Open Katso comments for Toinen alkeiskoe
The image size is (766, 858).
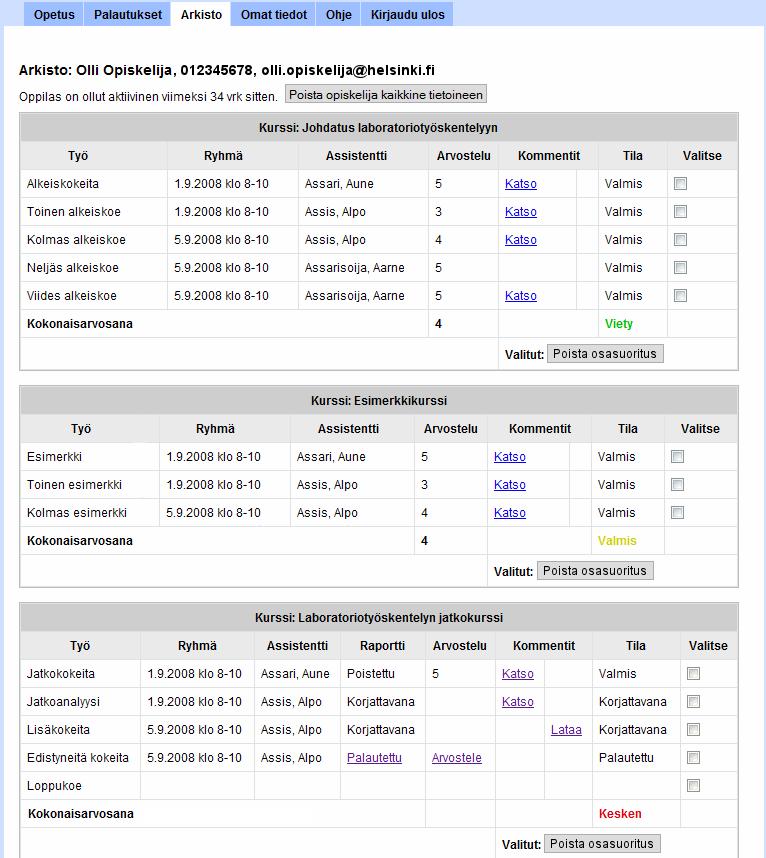(520, 212)
